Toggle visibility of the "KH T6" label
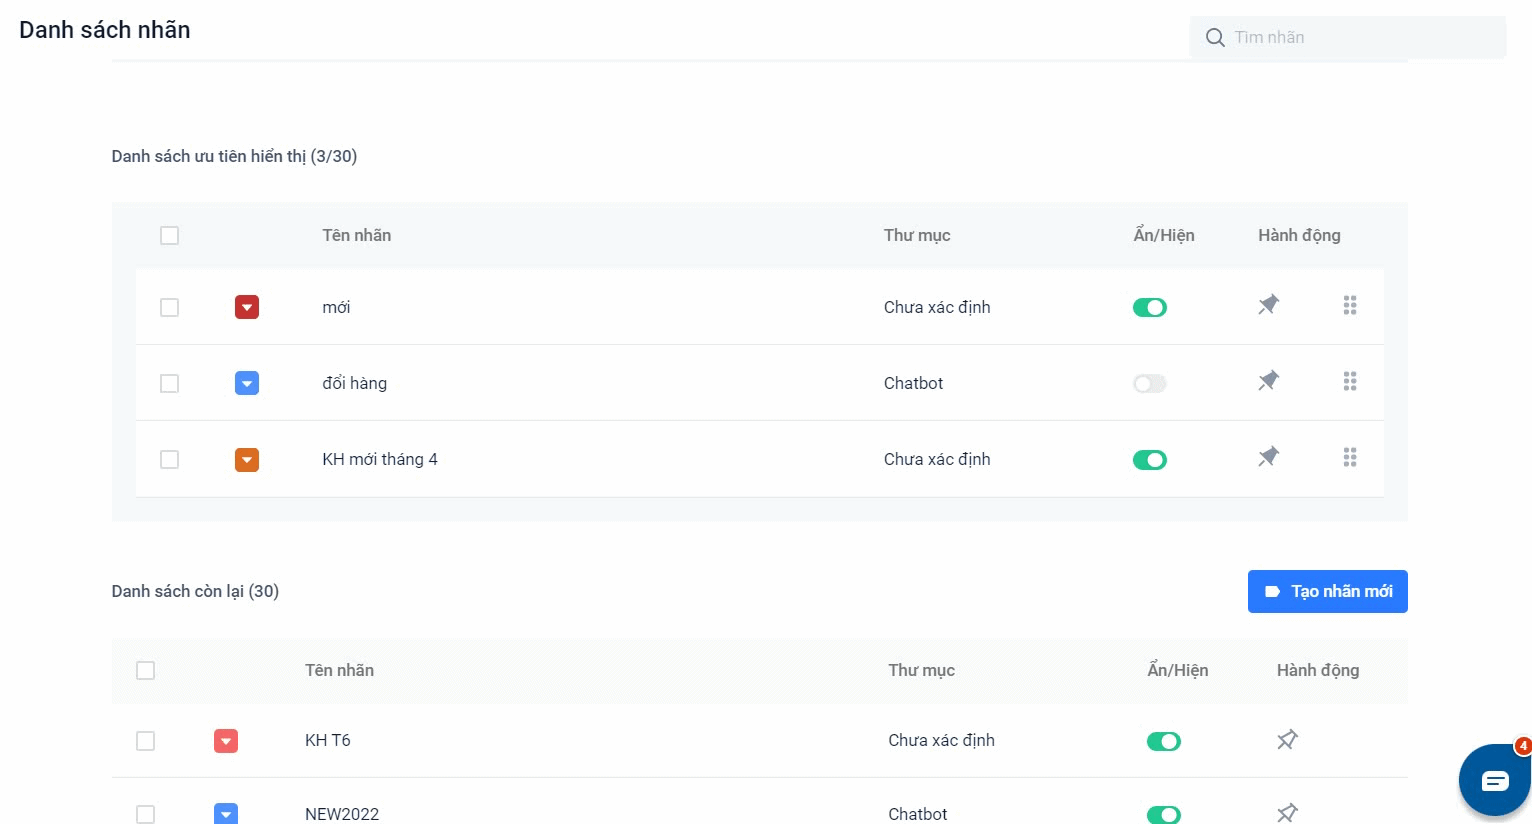 pos(1163,742)
